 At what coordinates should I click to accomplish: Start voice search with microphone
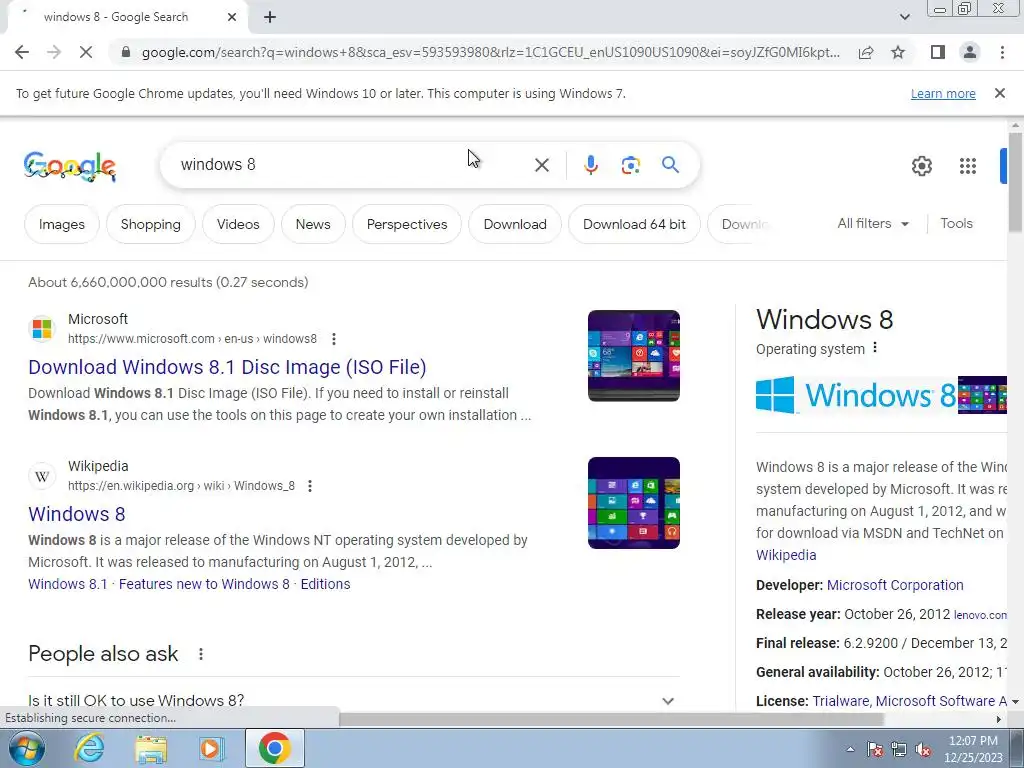(x=590, y=165)
